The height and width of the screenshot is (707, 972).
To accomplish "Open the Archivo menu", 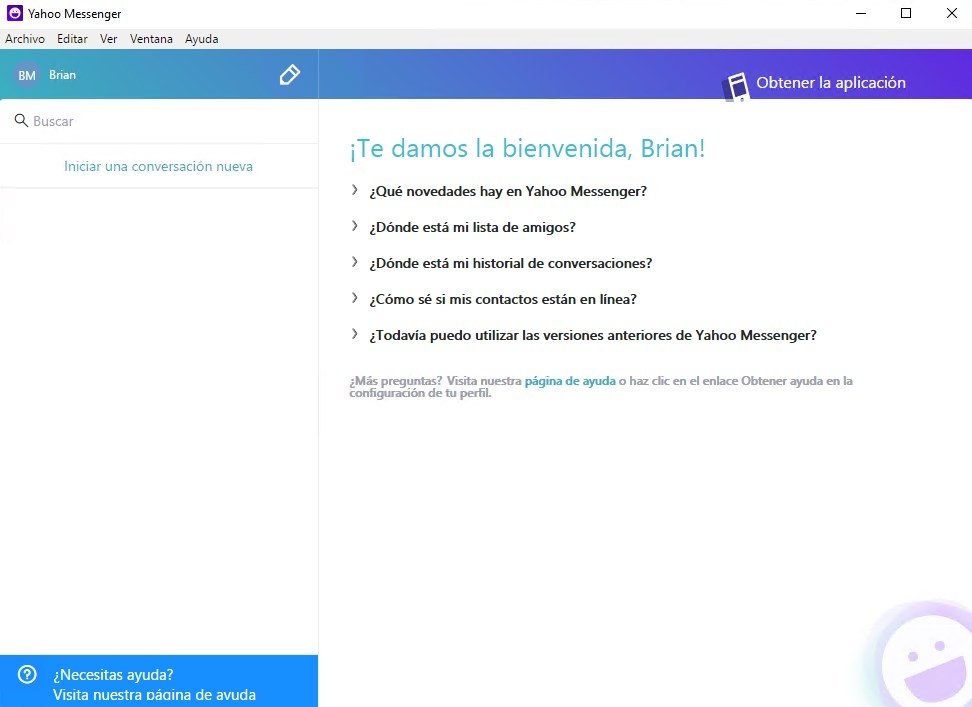I will [25, 38].
